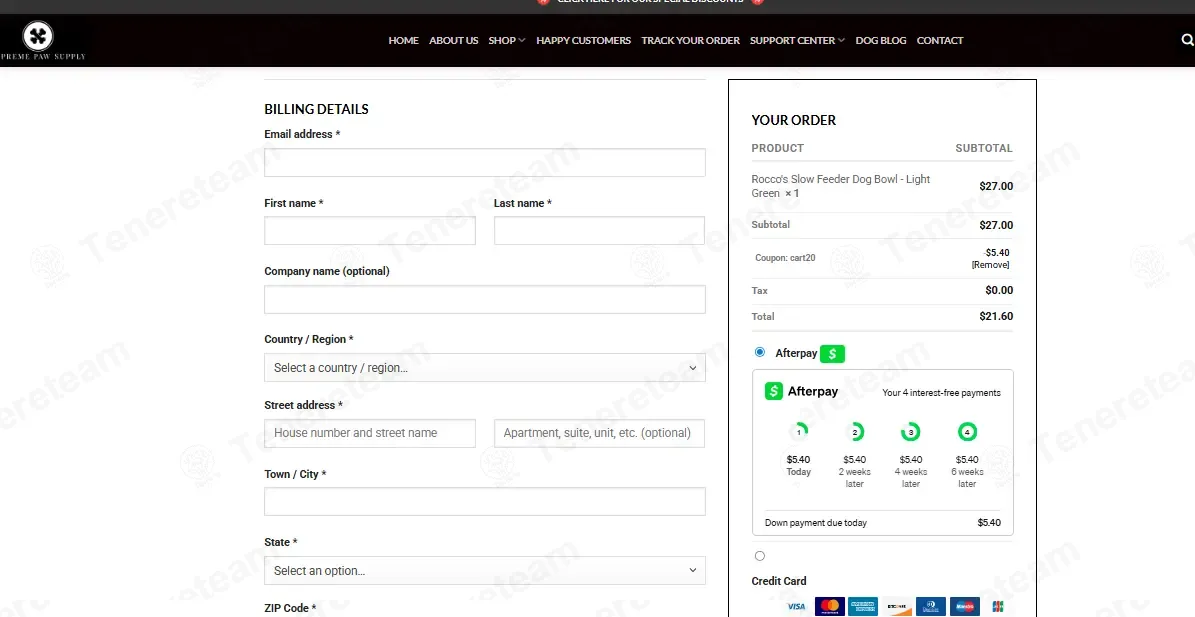
Task: Click the green Afterpay cash icon
Action: (832, 353)
